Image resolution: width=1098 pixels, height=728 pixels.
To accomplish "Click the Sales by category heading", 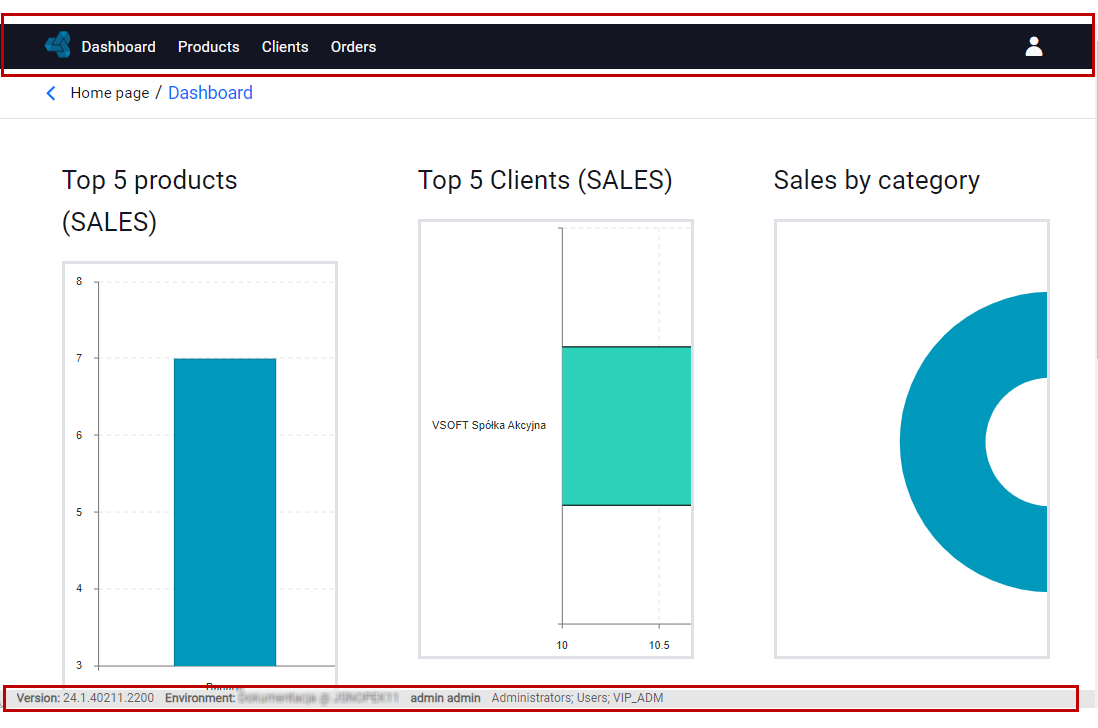I will click(877, 180).
